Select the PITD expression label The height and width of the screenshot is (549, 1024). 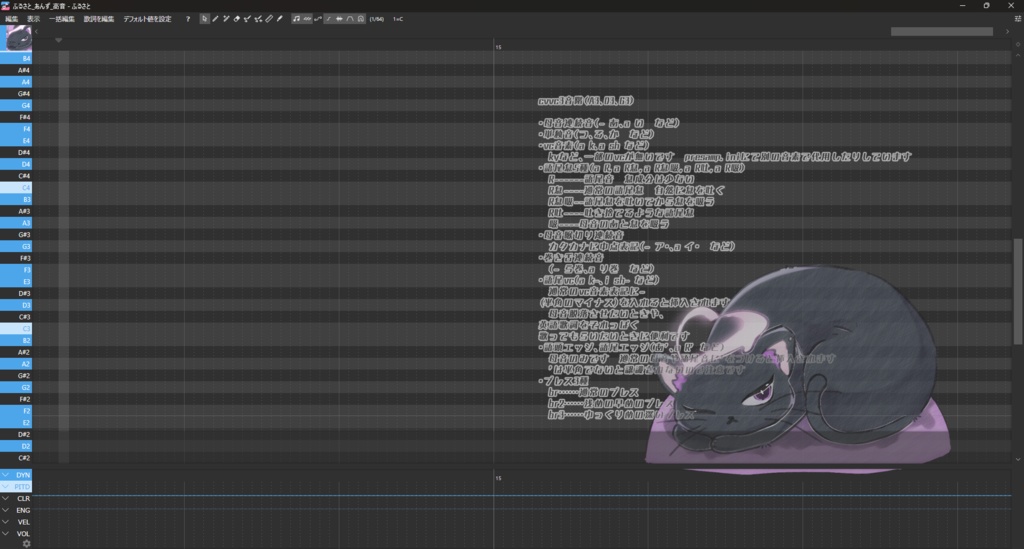point(22,487)
